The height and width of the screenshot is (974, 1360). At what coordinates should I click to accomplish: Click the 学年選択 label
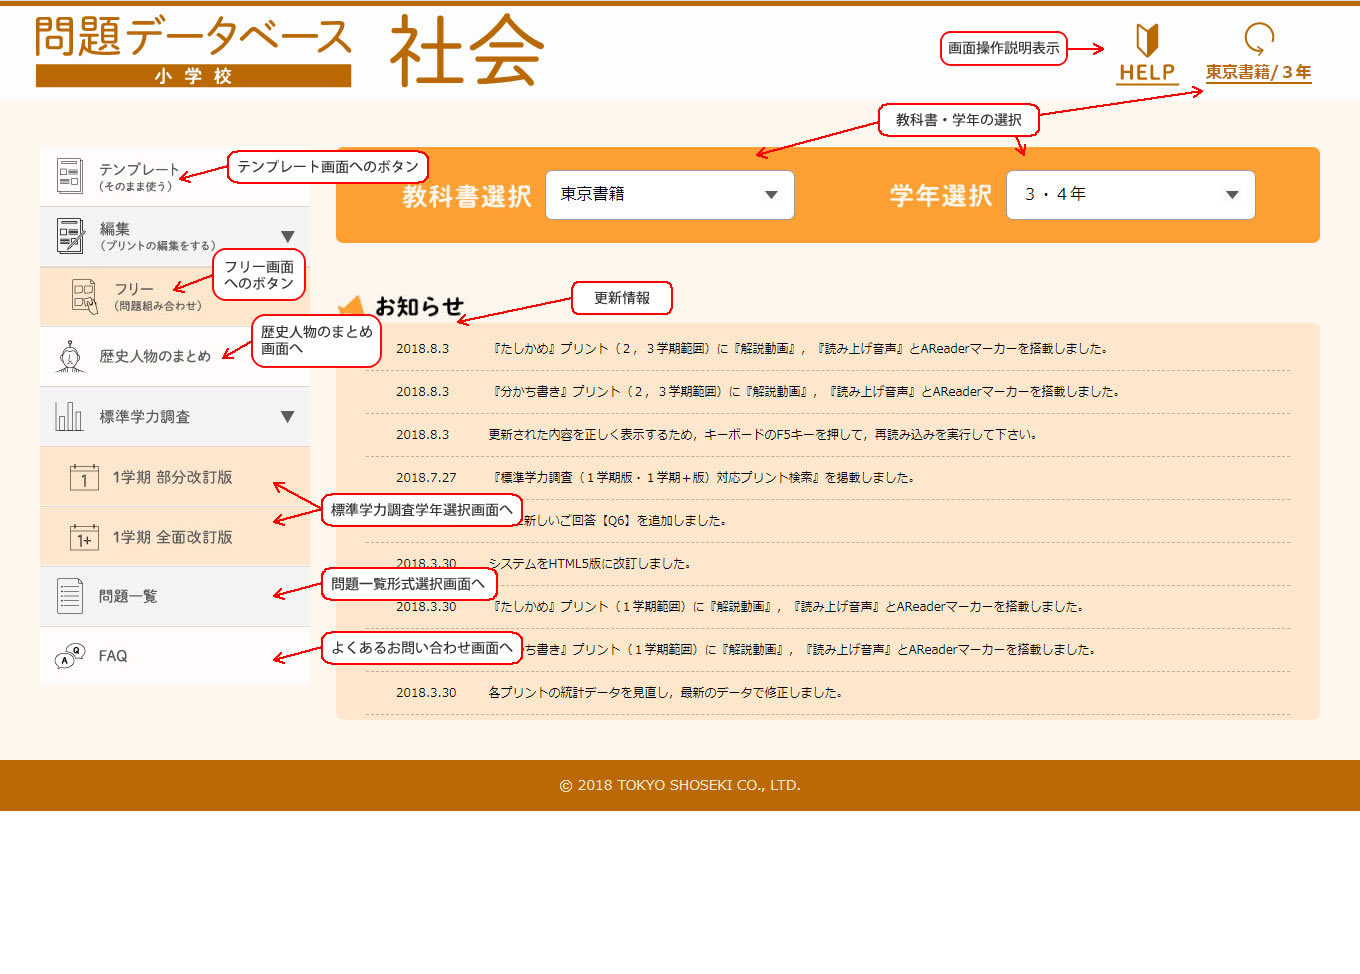click(941, 196)
